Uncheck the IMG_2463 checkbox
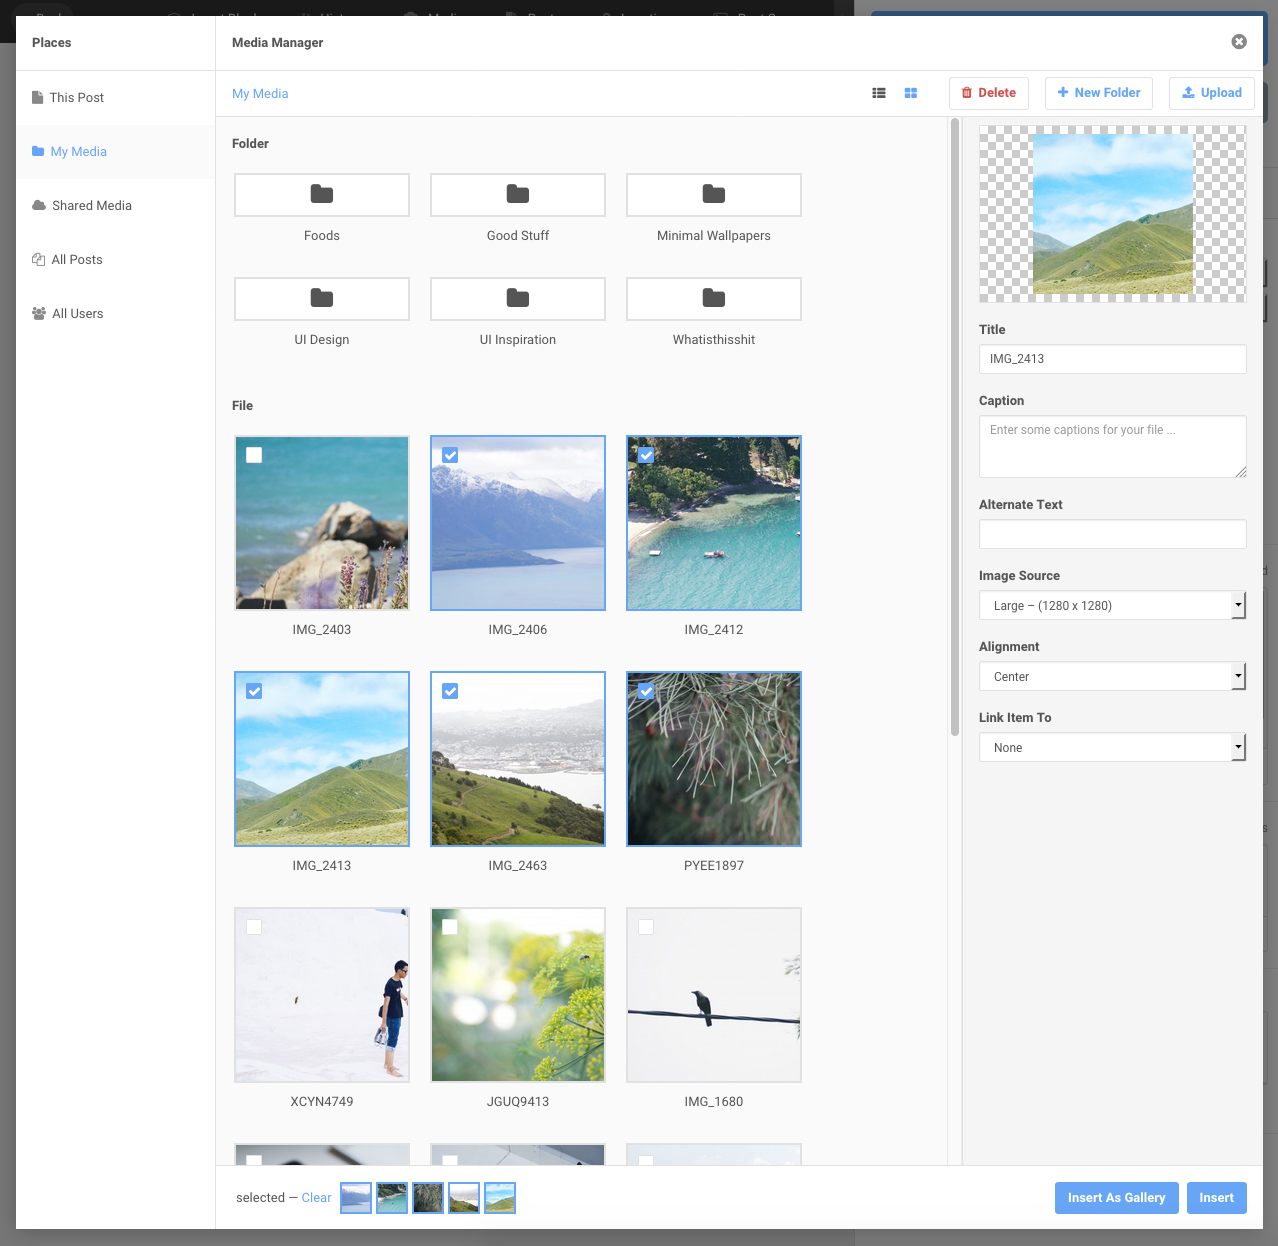This screenshot has width=1278, height=1246. pyautogui.click(x=450, y=691)
